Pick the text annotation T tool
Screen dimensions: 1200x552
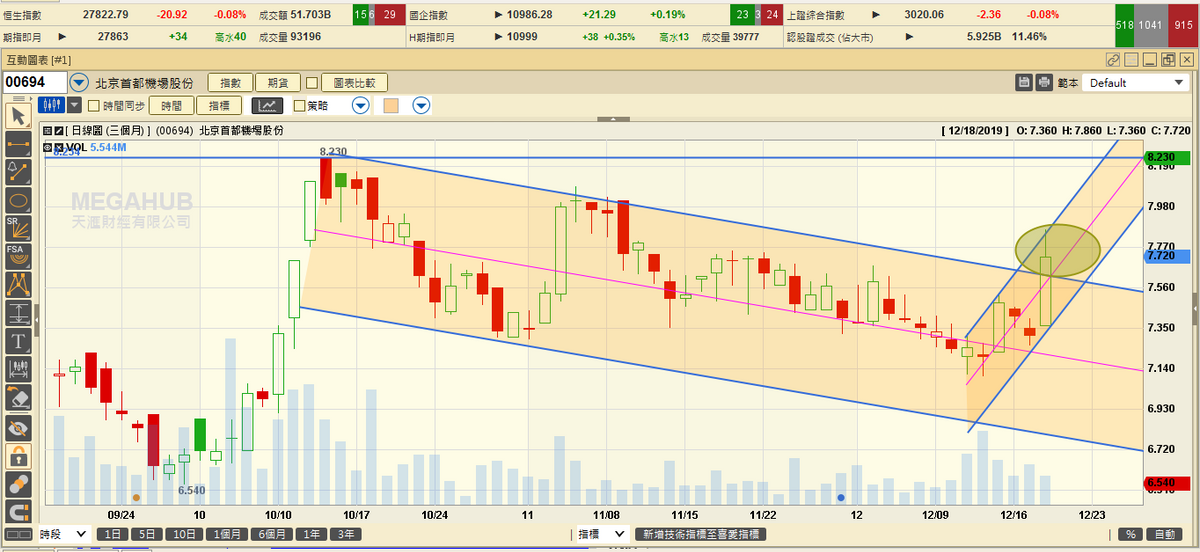(18, 342)
